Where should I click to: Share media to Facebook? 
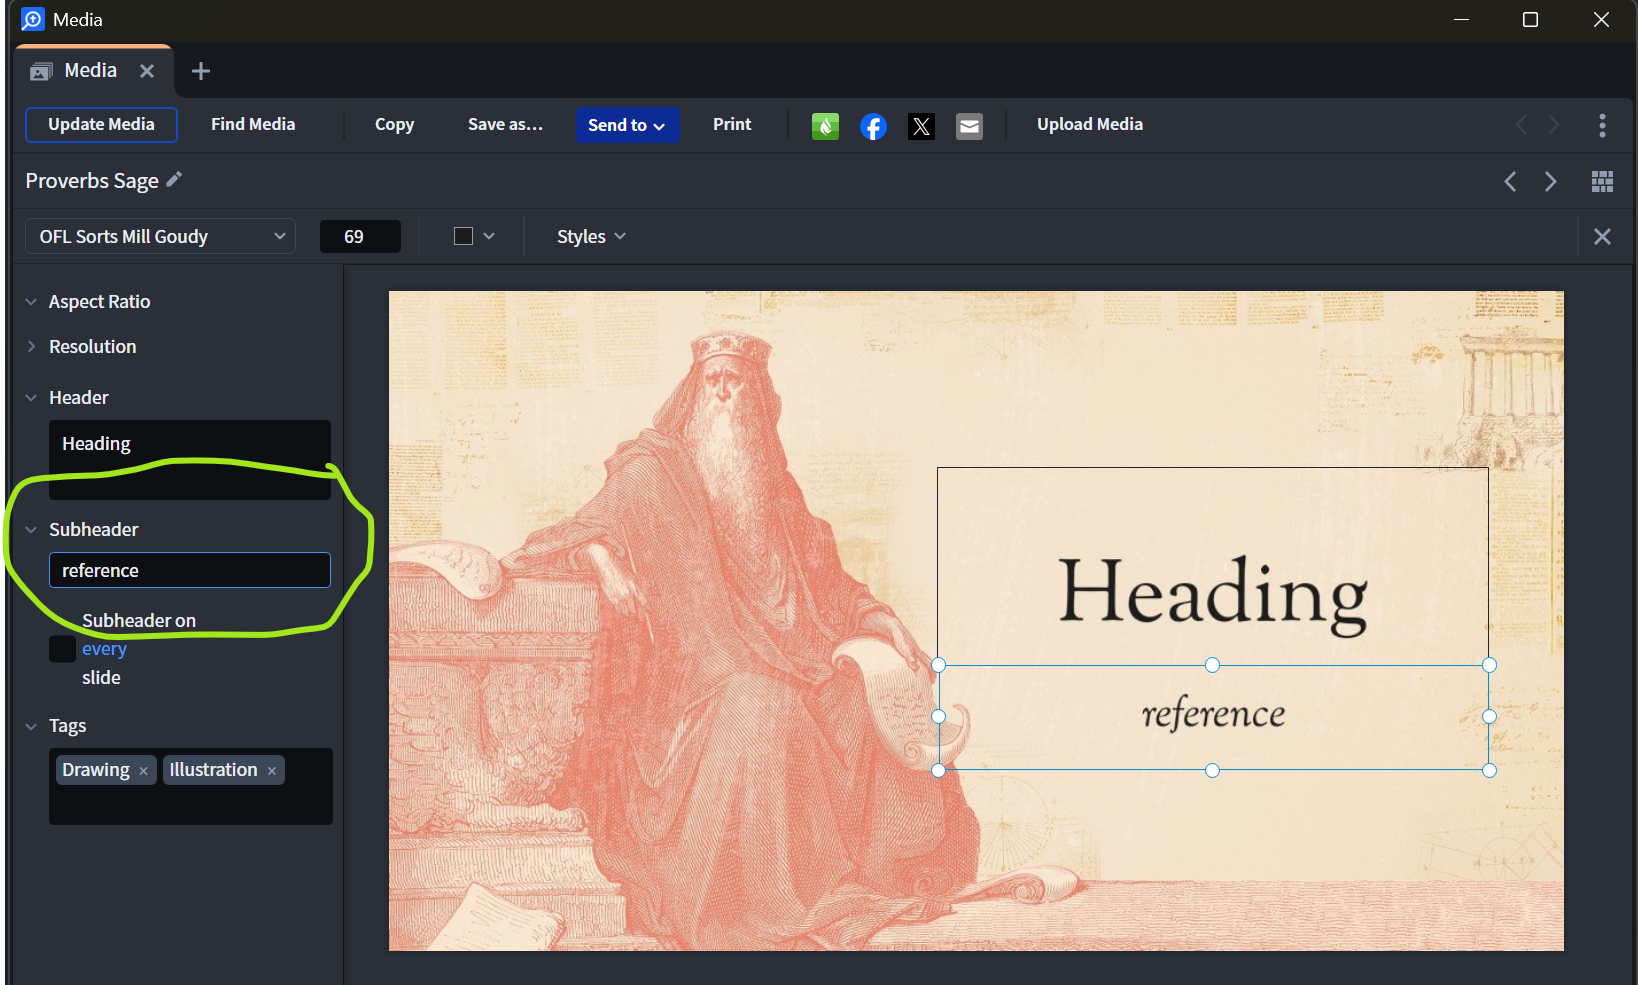coord(873,126)
